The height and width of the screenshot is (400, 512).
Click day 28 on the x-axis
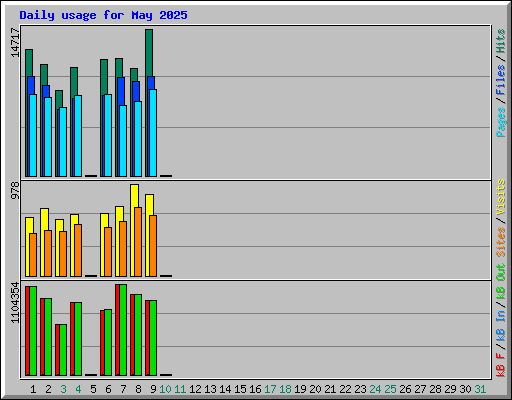[435, 389]
